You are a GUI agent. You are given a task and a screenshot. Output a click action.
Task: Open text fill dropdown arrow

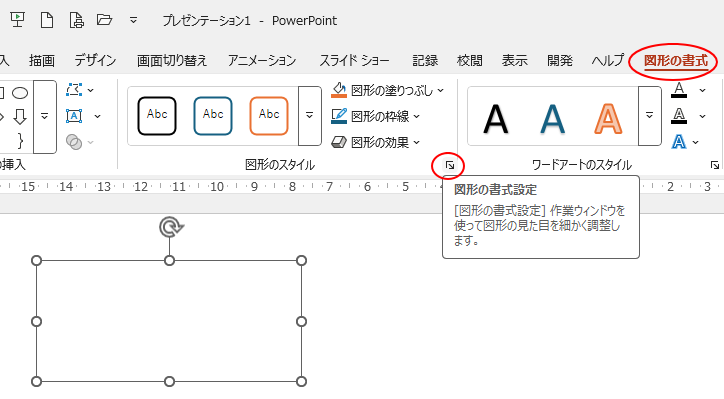[x=702, y=91]
